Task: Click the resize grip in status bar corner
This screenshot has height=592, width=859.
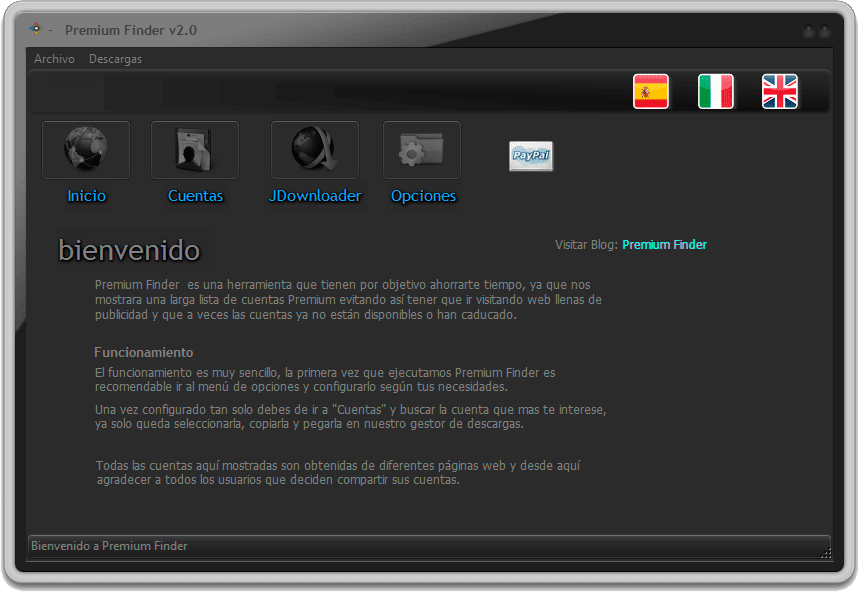Action: [x=826, y=553]
